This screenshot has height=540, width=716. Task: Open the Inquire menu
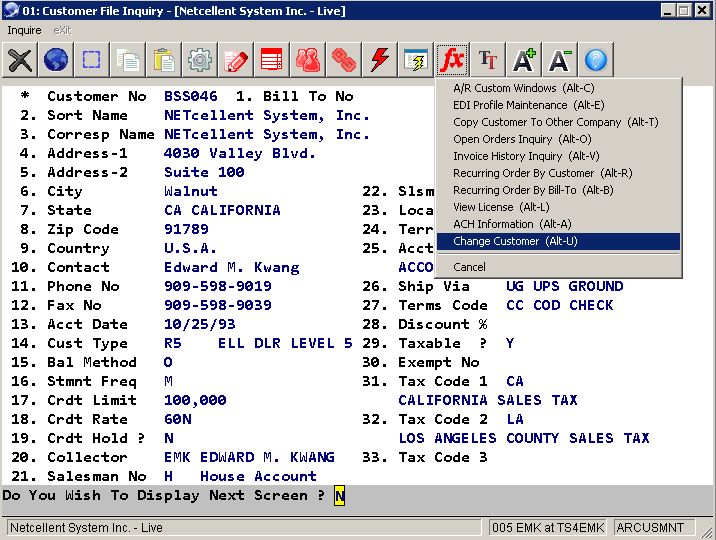[x=24, y=31]
